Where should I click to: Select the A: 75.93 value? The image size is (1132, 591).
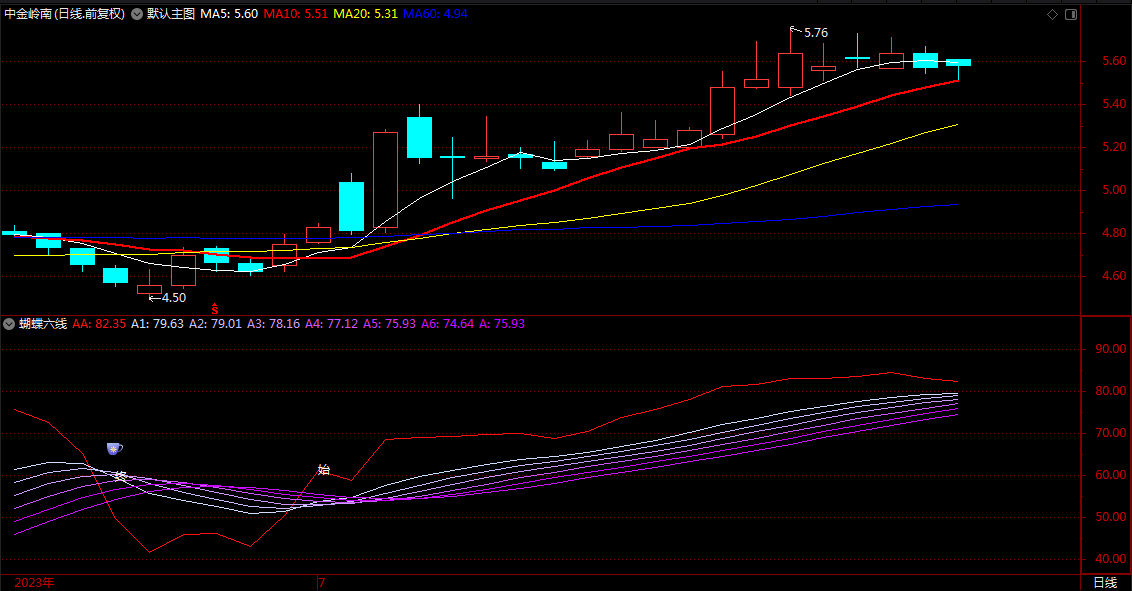tap(502, 324)
